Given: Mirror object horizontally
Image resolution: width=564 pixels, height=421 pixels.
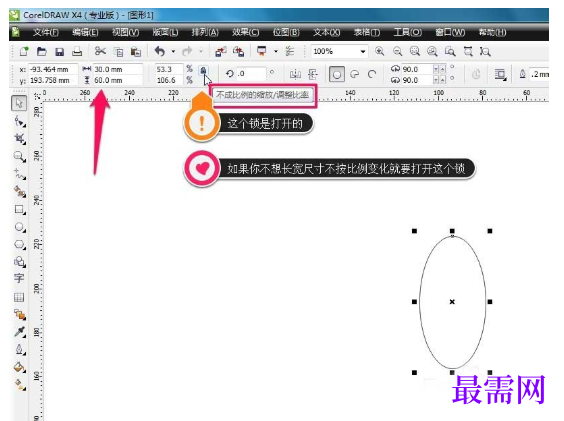Looking at the screenshot, I should pos(295,74).
